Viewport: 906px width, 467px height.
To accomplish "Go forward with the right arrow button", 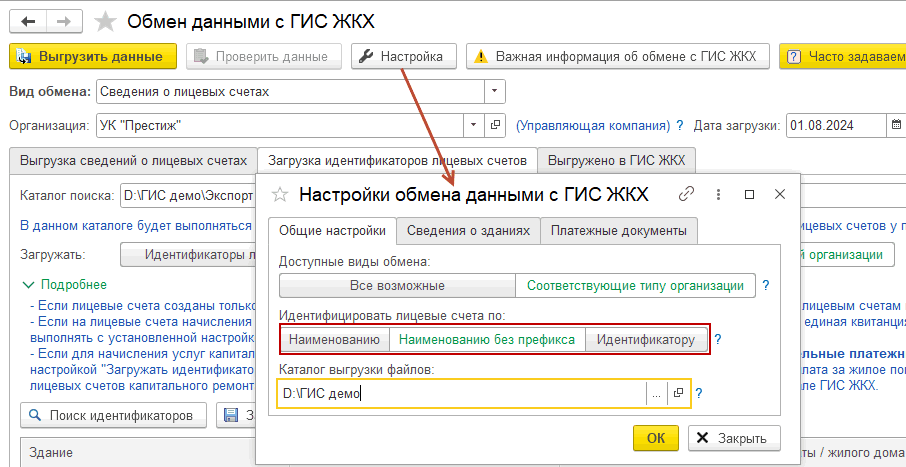I will (x=64, y=21).
